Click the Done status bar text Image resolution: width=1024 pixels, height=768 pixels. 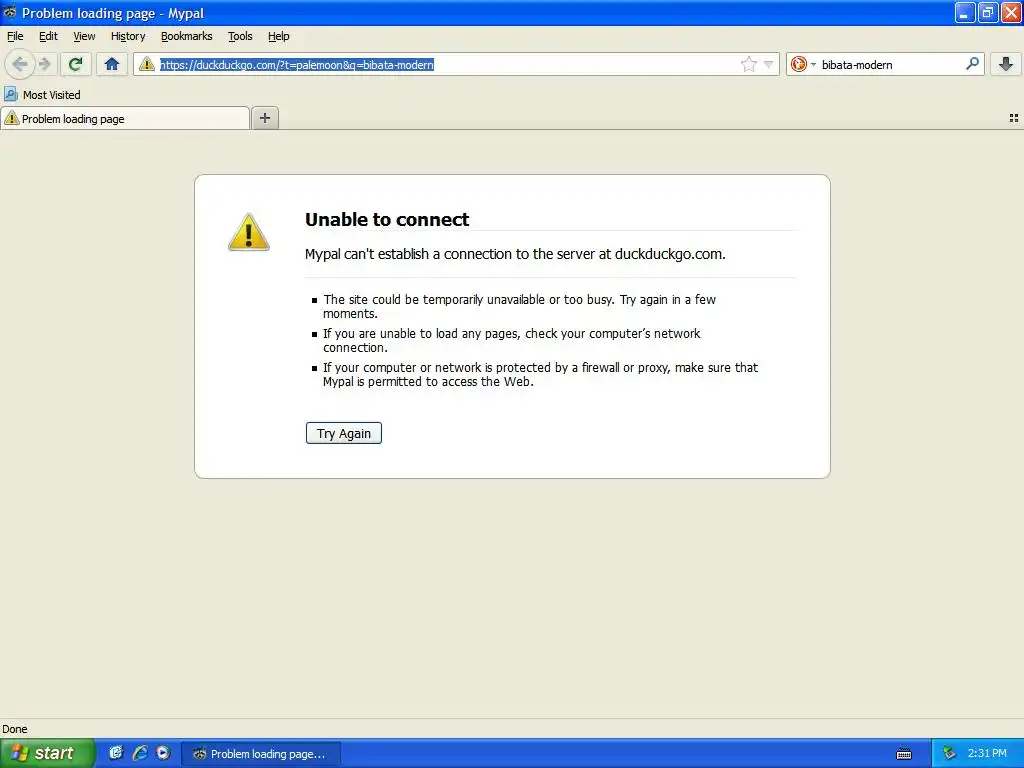click(x=15, y=729)
